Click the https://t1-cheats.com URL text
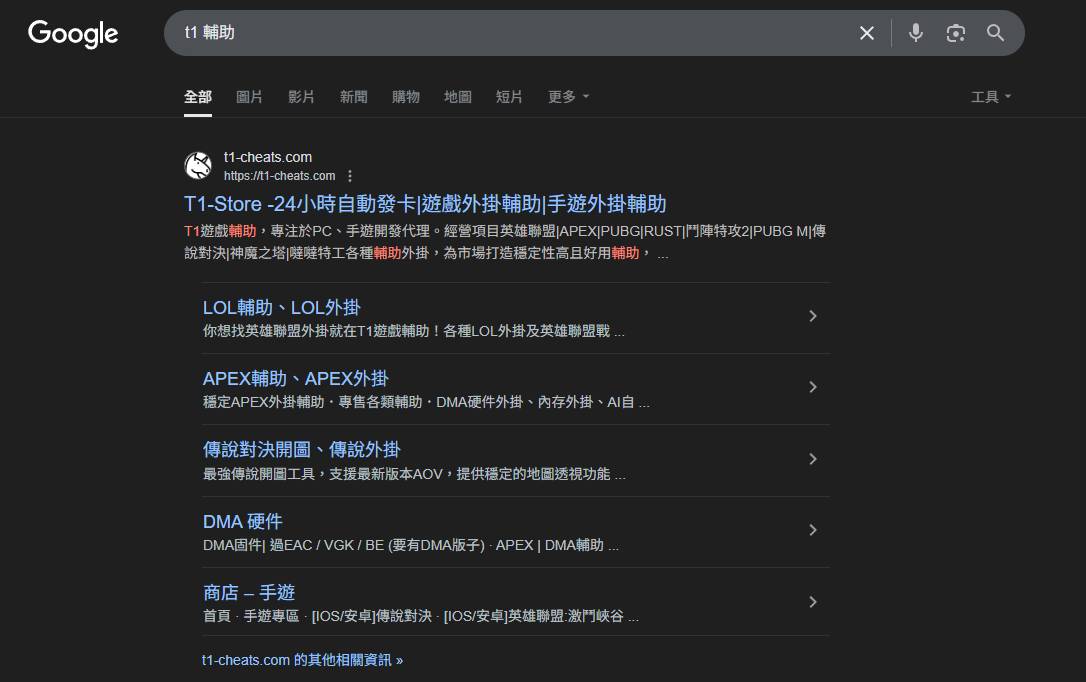The width and height of the screenshot is (1086, 682). tap(279, 176)
